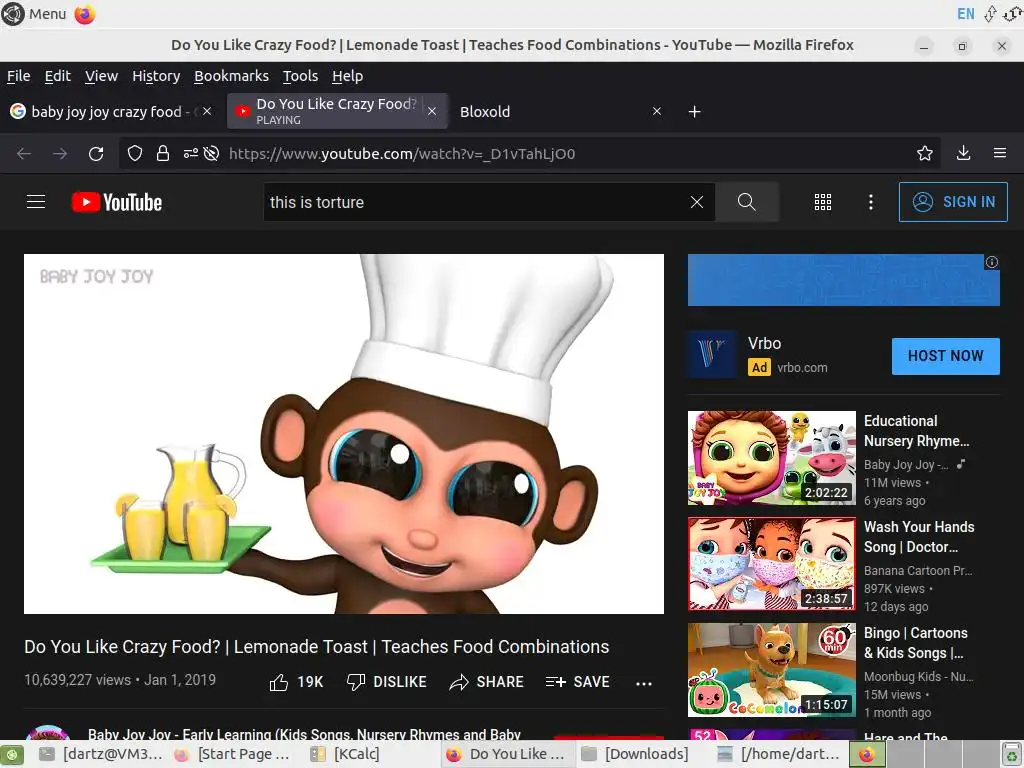
Task: Clear the YouTube search box text
Action: coord(697,202)
